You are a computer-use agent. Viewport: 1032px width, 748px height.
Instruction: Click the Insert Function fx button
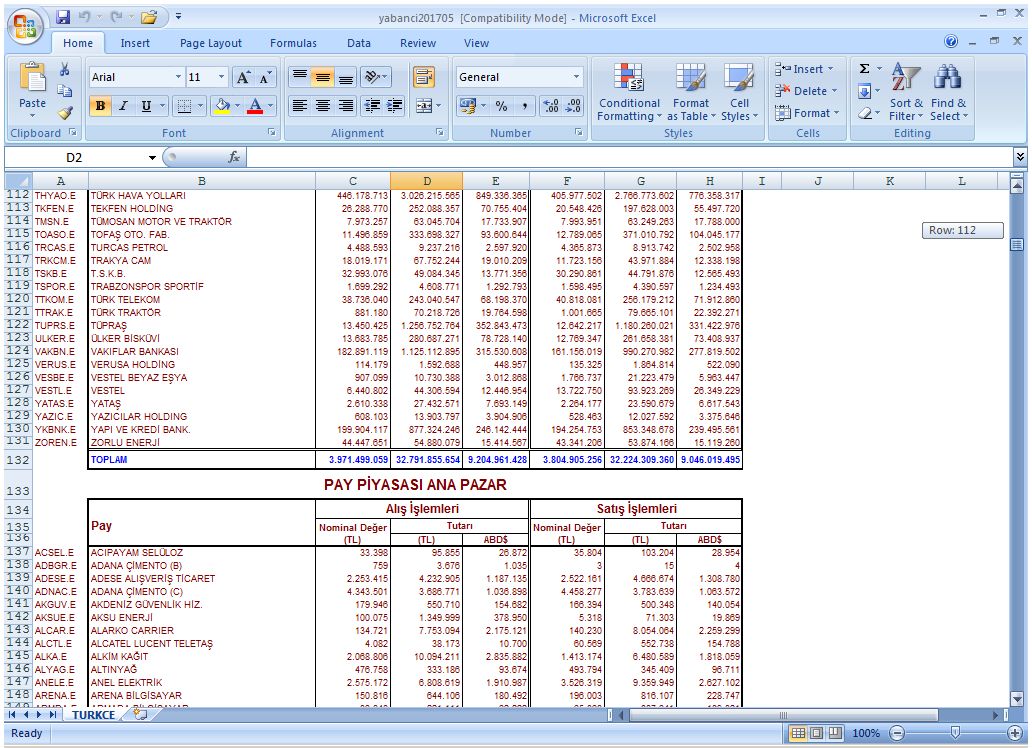[x=234, y=157]
